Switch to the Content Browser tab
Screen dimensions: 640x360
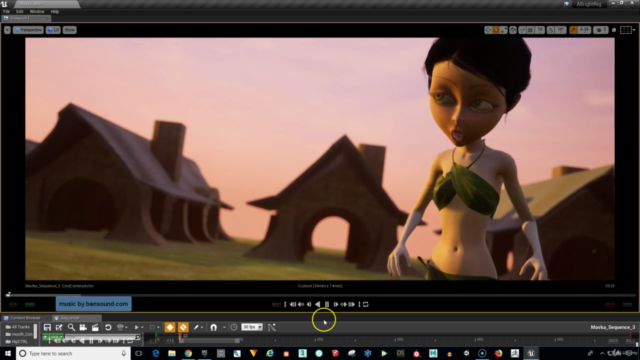(25, 318)
